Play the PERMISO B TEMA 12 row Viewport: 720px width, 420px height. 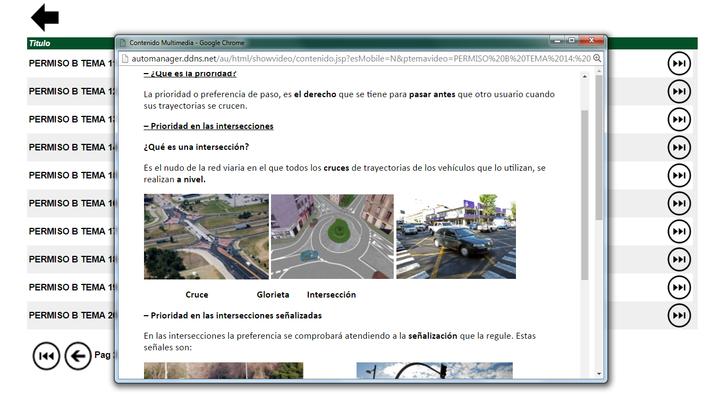(679, 91)
